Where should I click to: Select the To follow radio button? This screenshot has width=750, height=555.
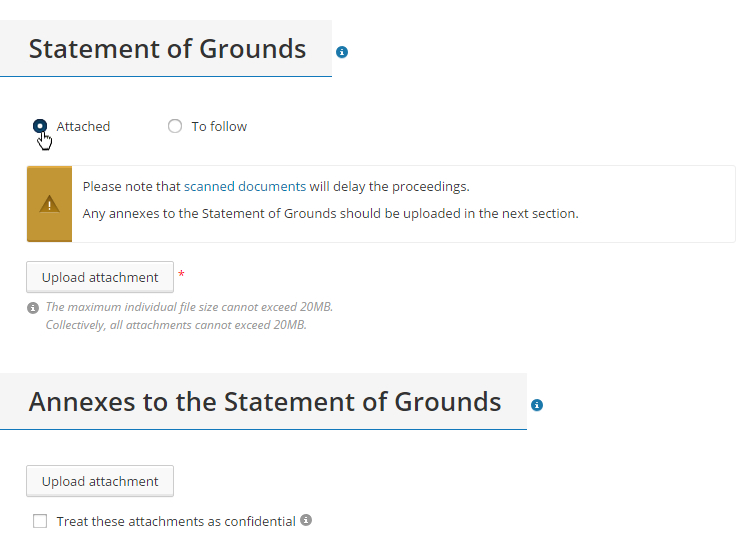pyautogui.click(x=175, y=126)
